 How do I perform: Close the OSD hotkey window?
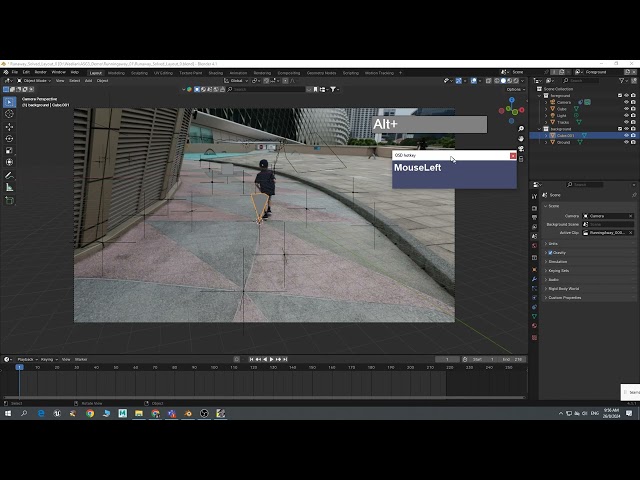[513, 156]
